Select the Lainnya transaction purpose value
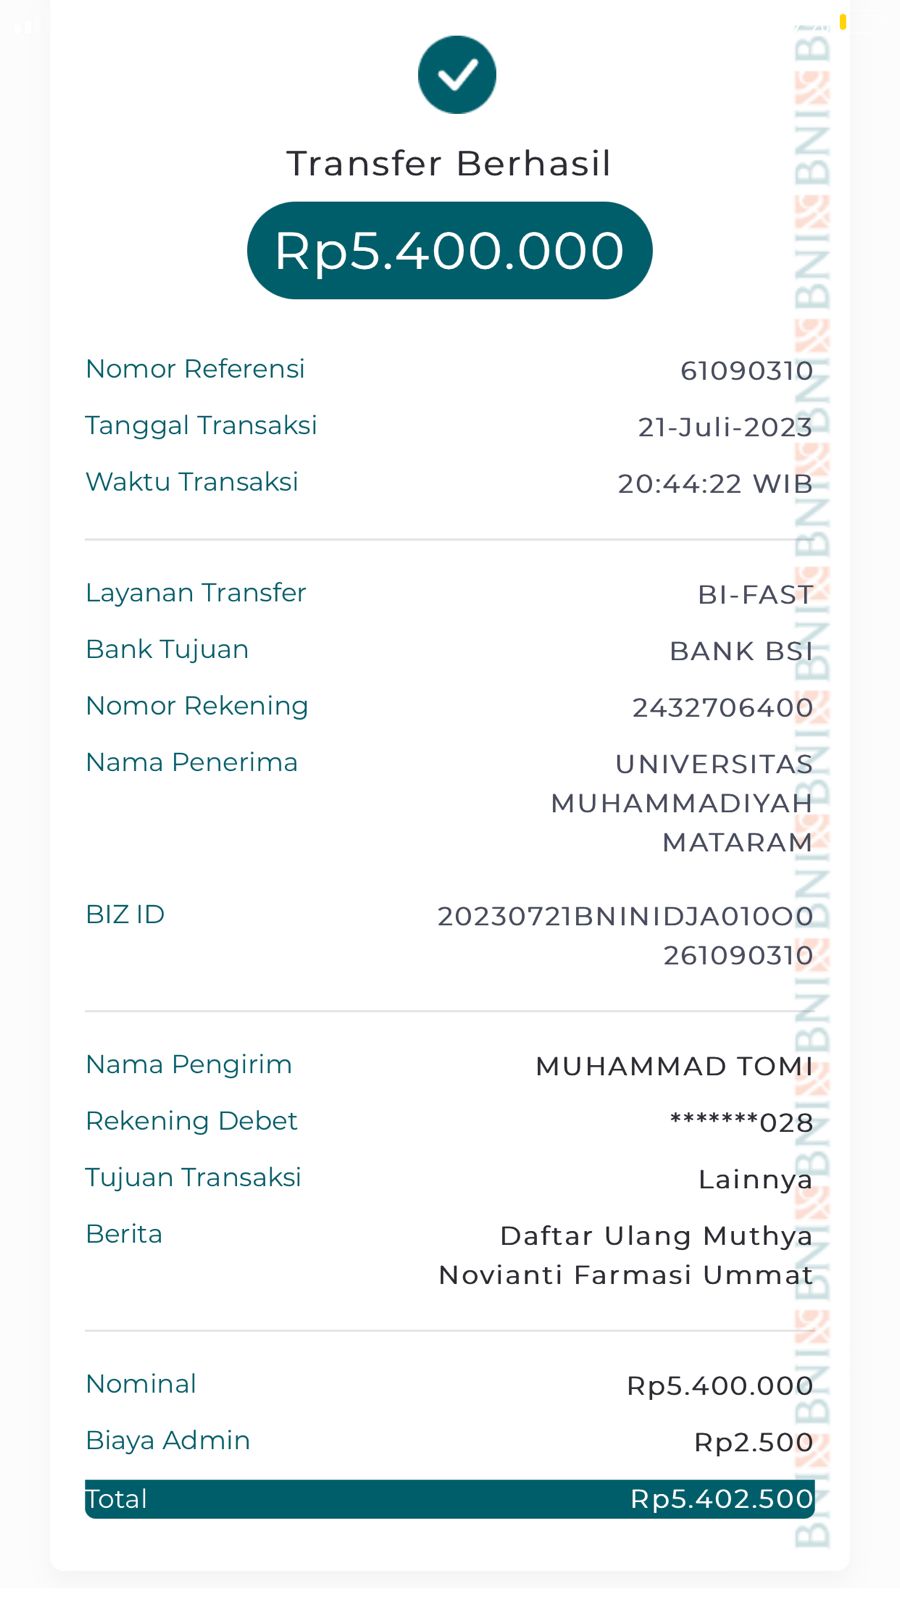 point(755,1180)
